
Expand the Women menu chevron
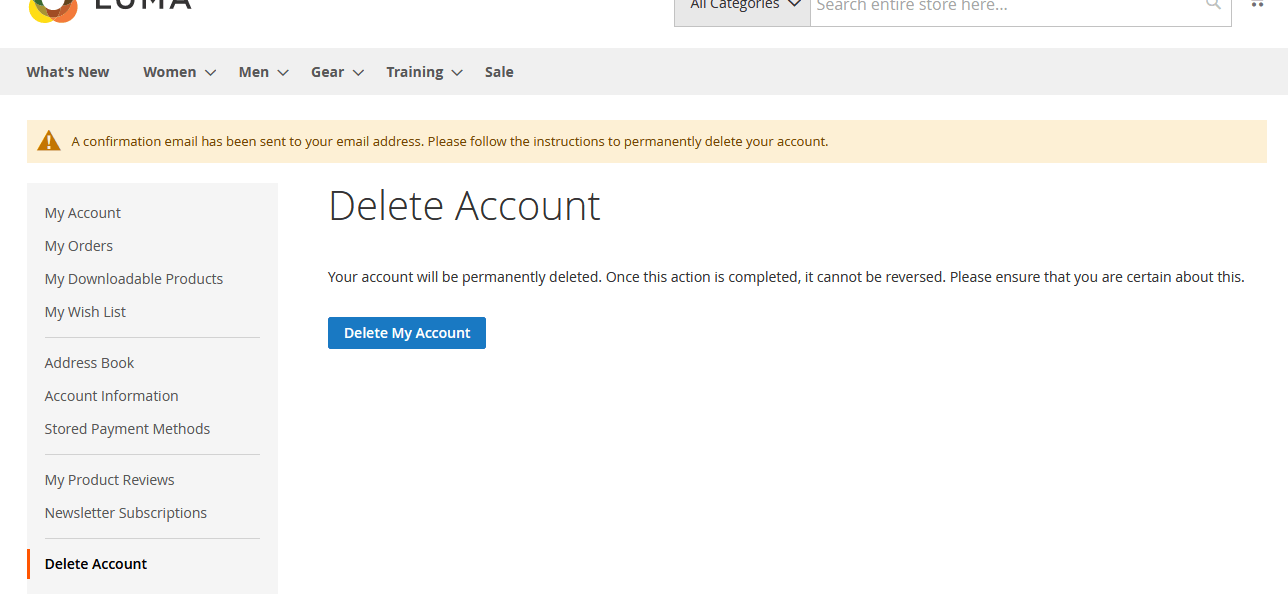point(210,73)
